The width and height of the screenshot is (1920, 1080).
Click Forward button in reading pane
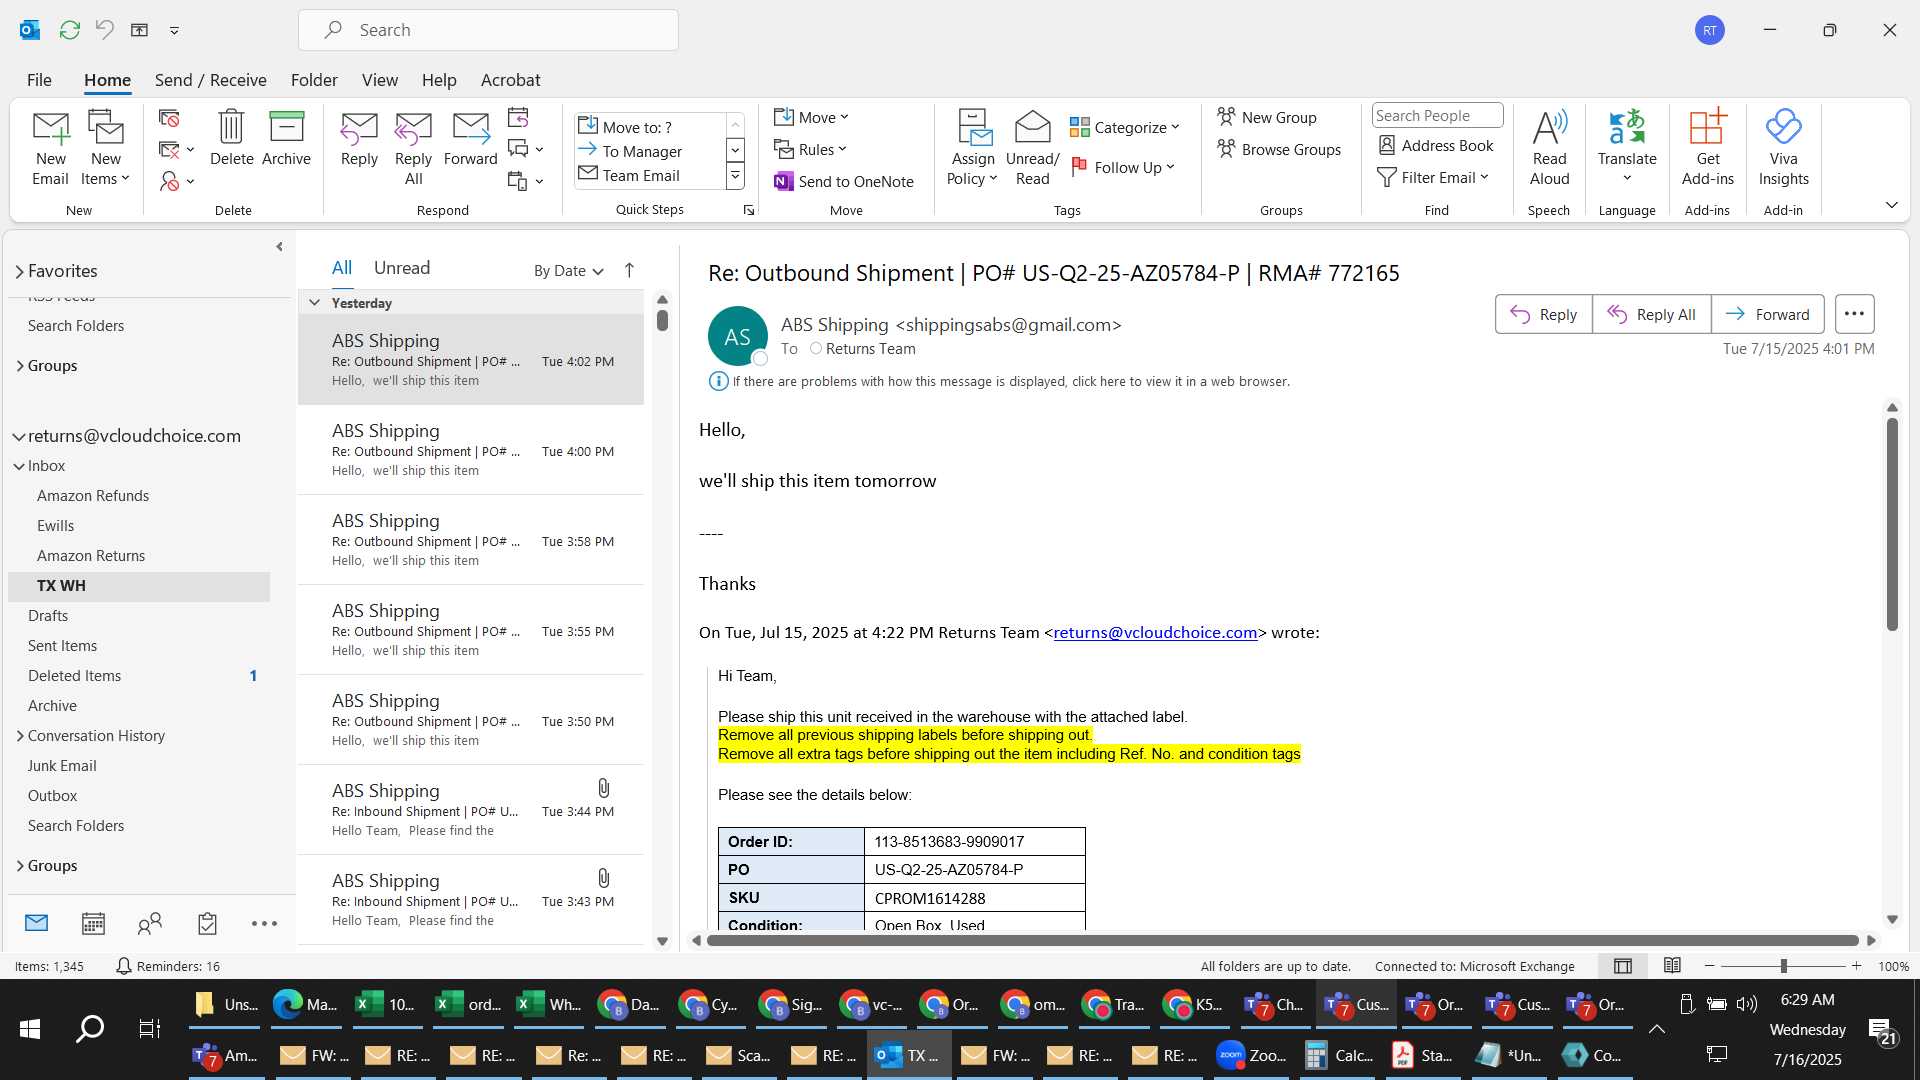(1767, 314)
